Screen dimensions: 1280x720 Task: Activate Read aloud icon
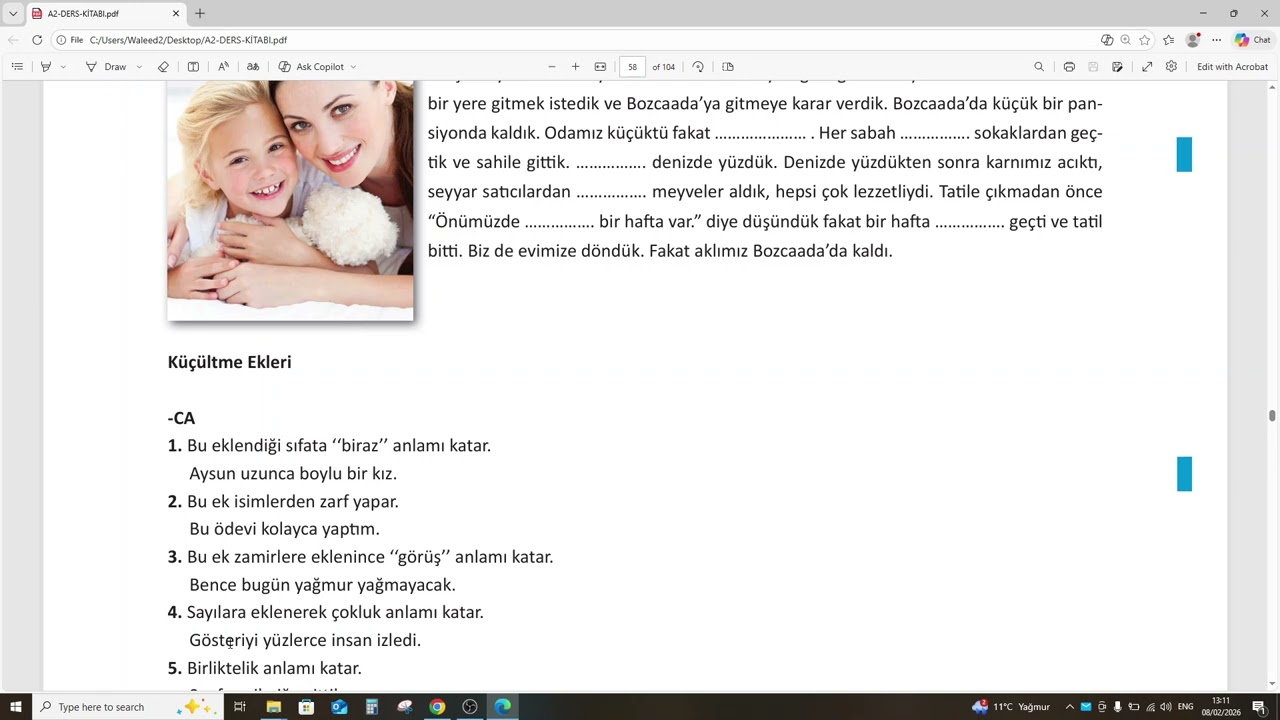(x=223, y=67)
